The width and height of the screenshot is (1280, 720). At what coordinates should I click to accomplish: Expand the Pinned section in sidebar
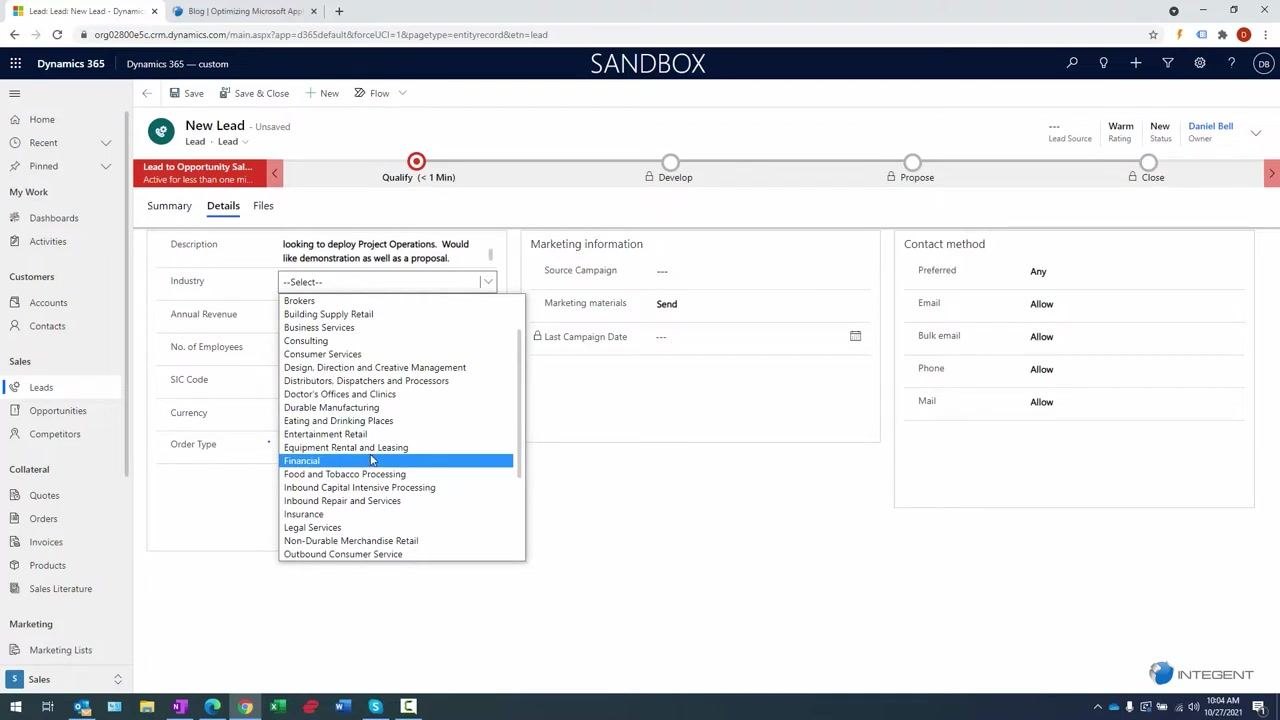[x=106, y=166]
